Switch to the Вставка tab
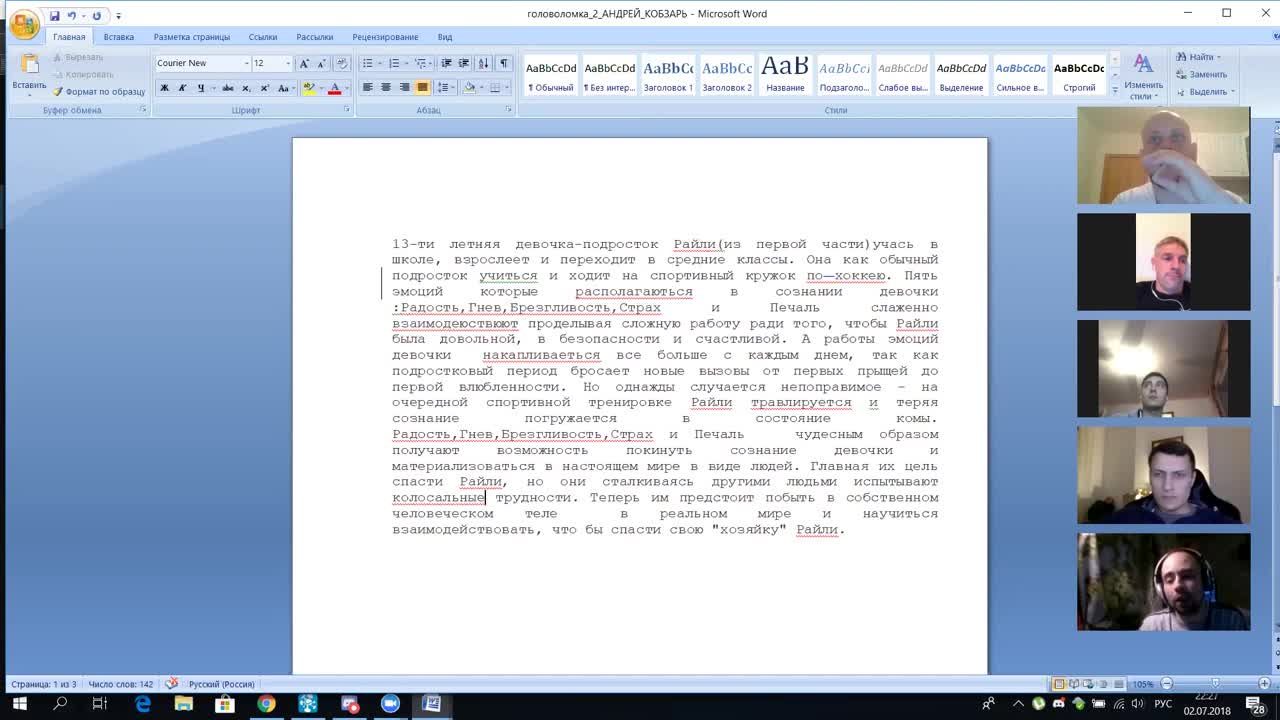1280x720 pixels. 118,37
